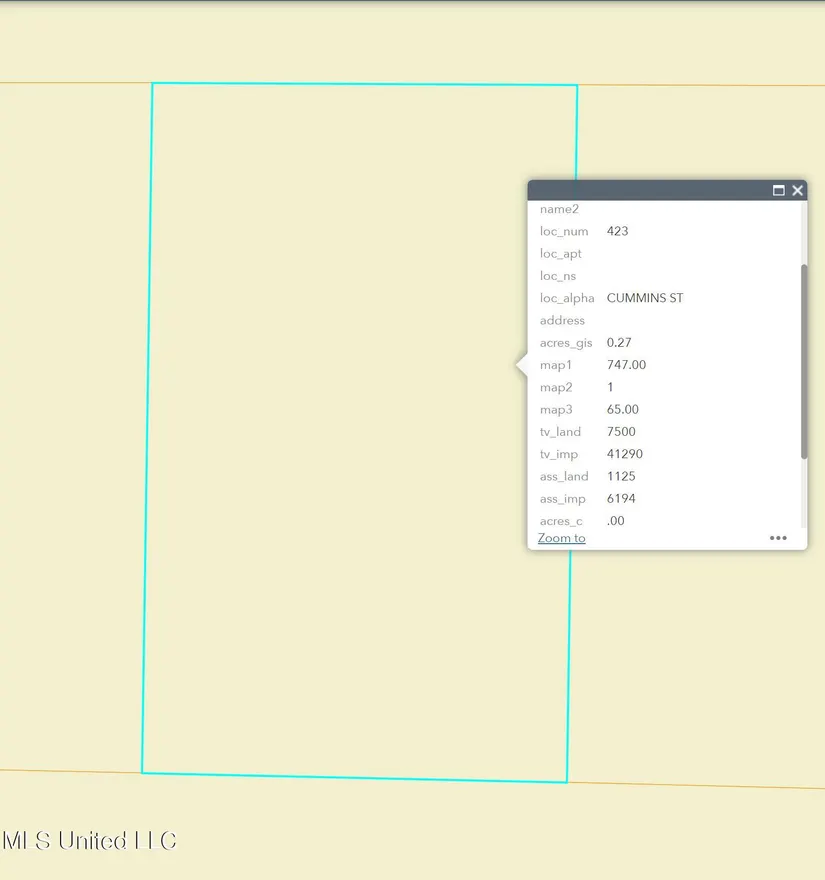The width and height of the screenshot is (825, 880).
Task: Click the CUMMINS ST street name value
Action: pos(645,298)
